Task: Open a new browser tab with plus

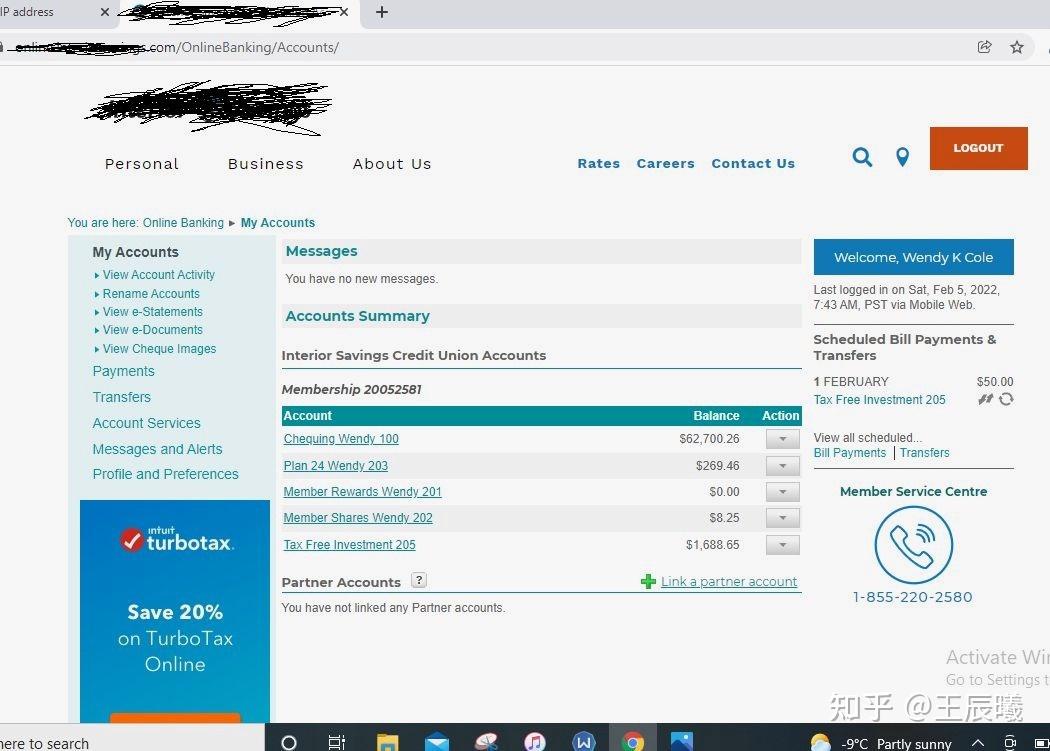Action: [x=382, y=12]
